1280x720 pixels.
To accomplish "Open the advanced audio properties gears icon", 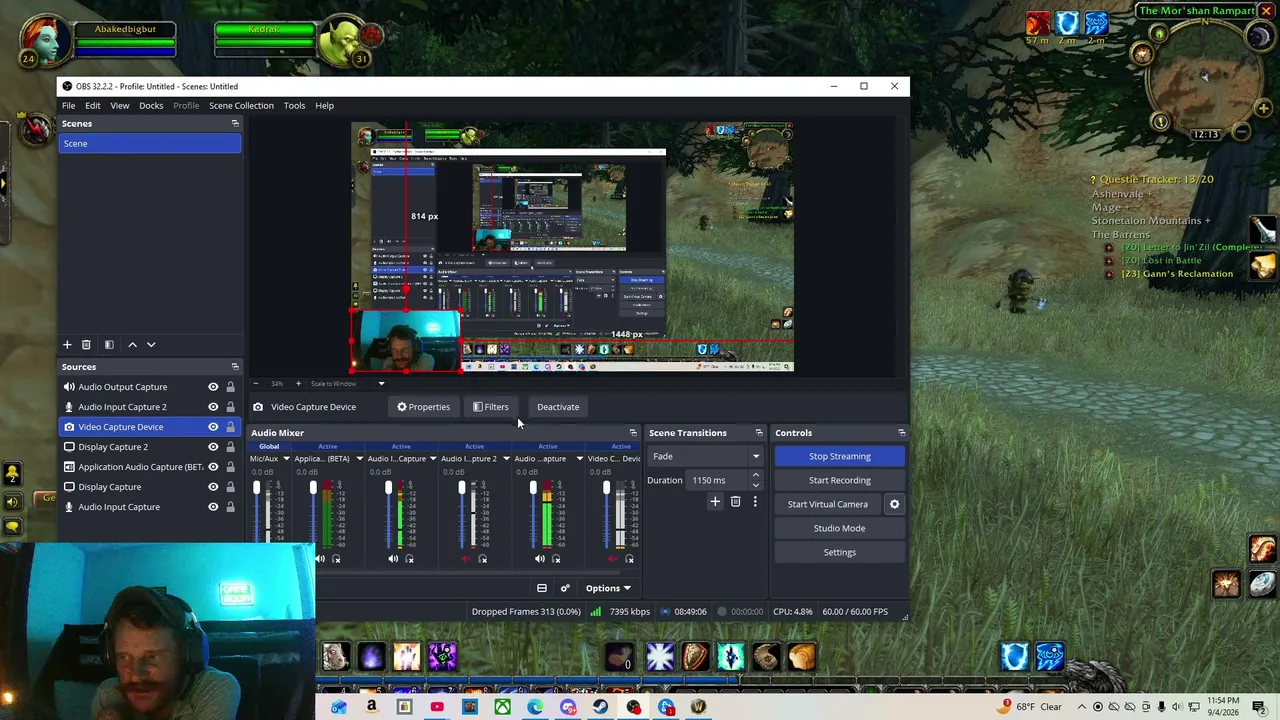I will 565,588.
